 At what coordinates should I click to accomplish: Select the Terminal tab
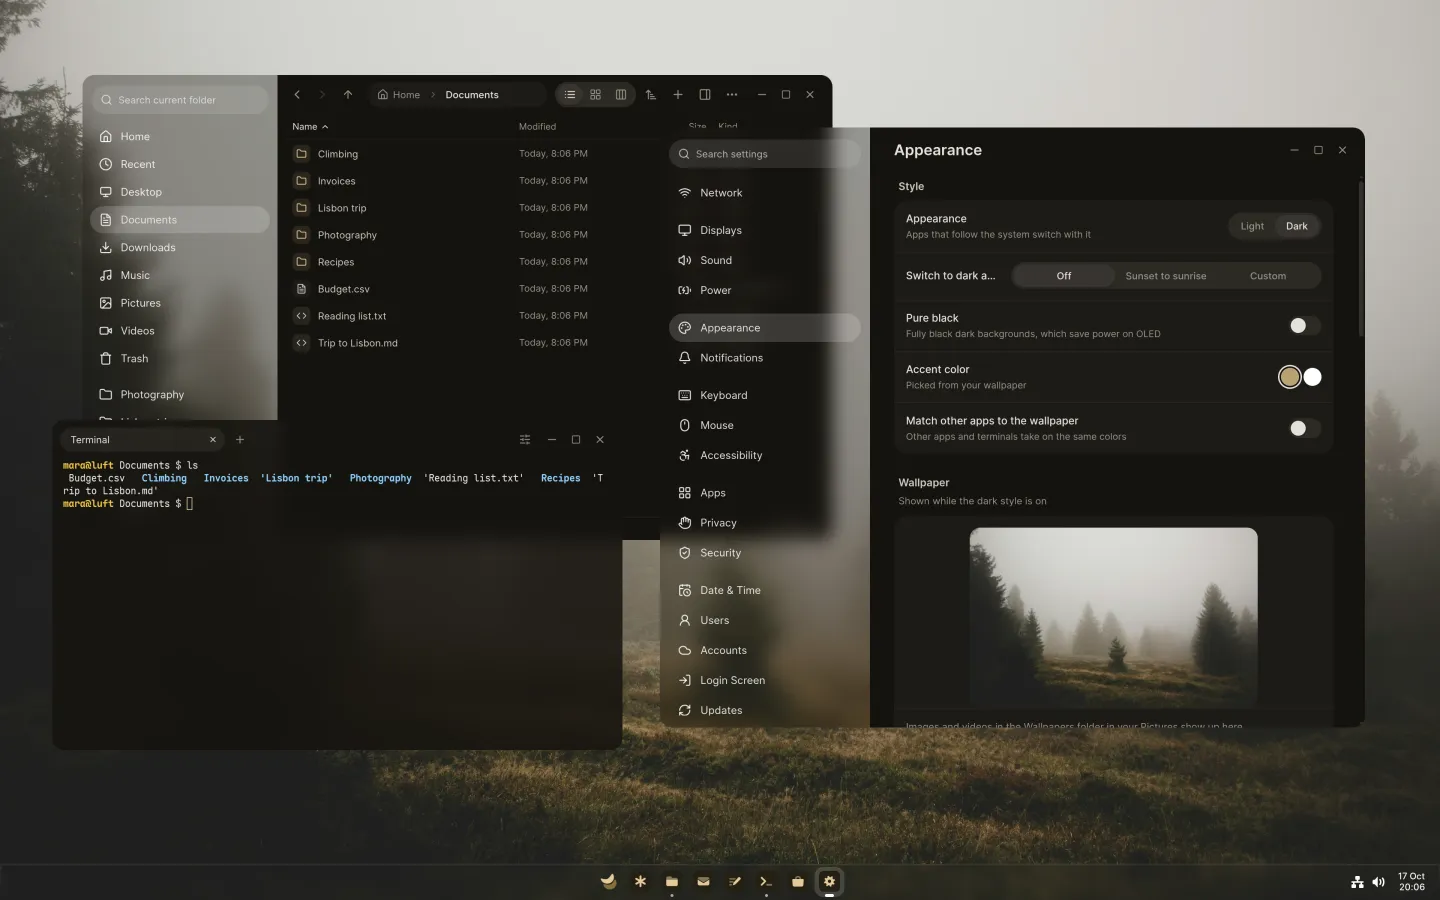tap(143, 440)
